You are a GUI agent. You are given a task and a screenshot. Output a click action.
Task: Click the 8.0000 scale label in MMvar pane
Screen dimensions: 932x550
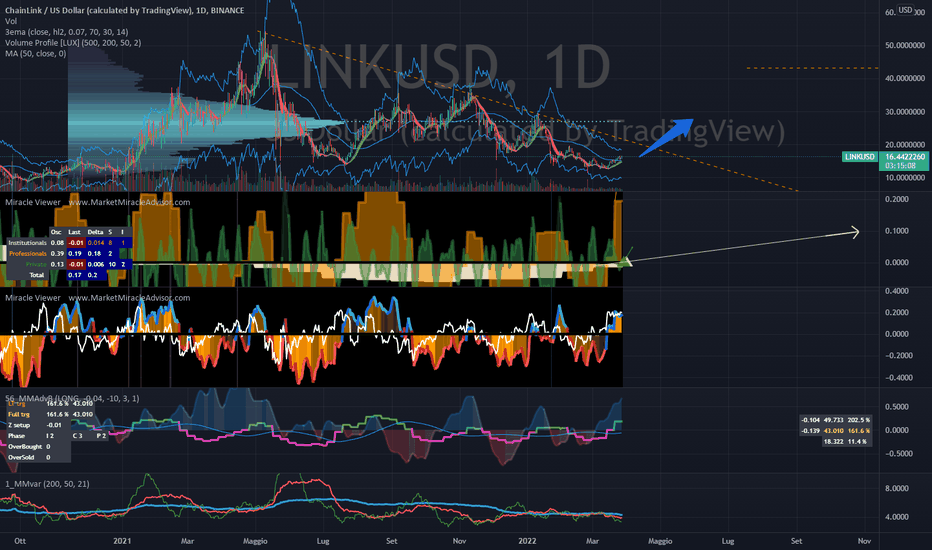tap(897, 488)
